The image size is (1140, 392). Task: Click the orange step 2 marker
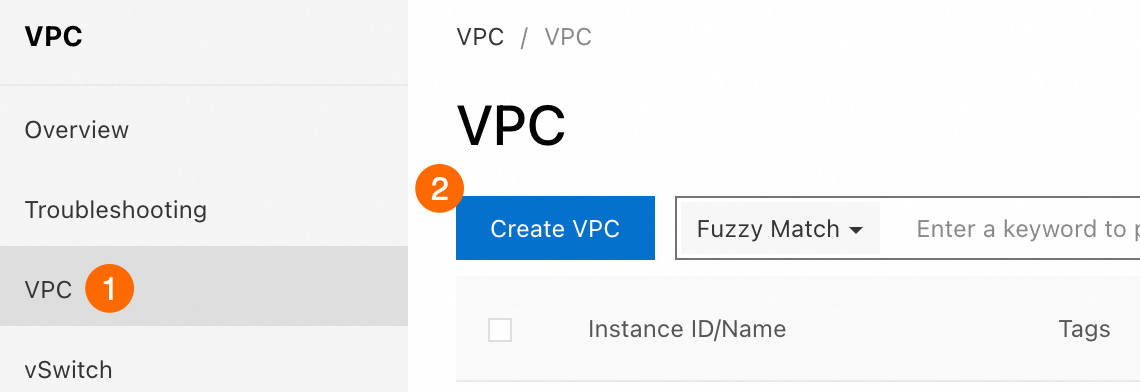click(x=439, y=191)
